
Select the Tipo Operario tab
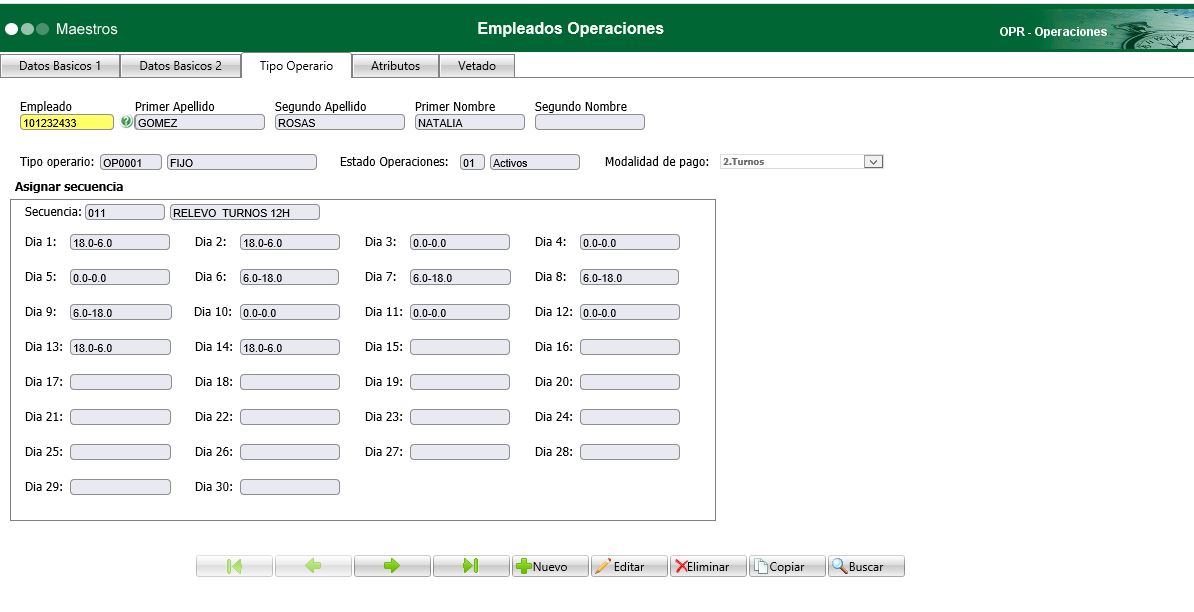(x=296, y=66)
